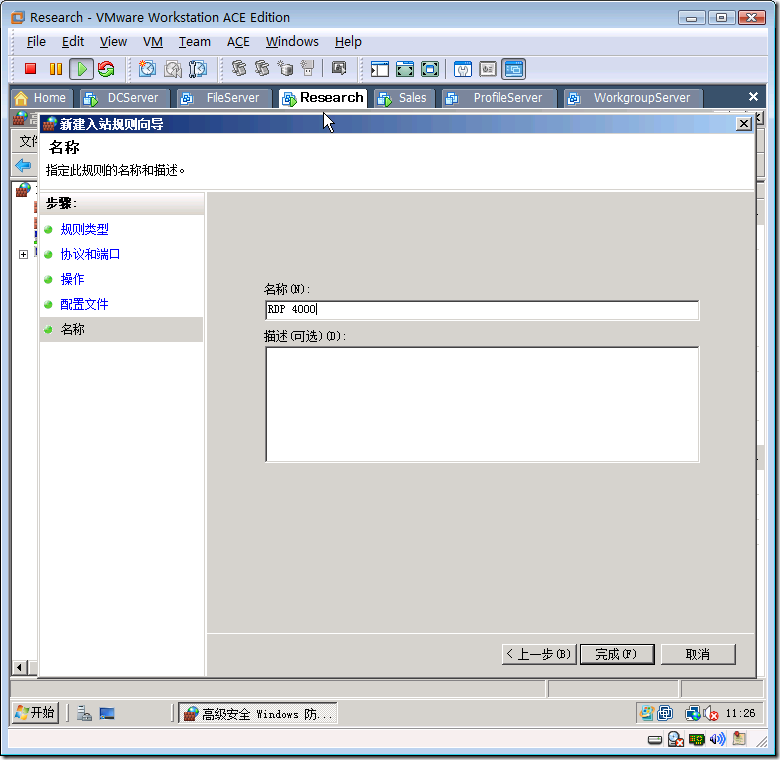Click left scroll arrow of console scrollbar
Image resolution: width=780 pixels, height=760 pixels.
pyautogui.click(x=19, y=667)
